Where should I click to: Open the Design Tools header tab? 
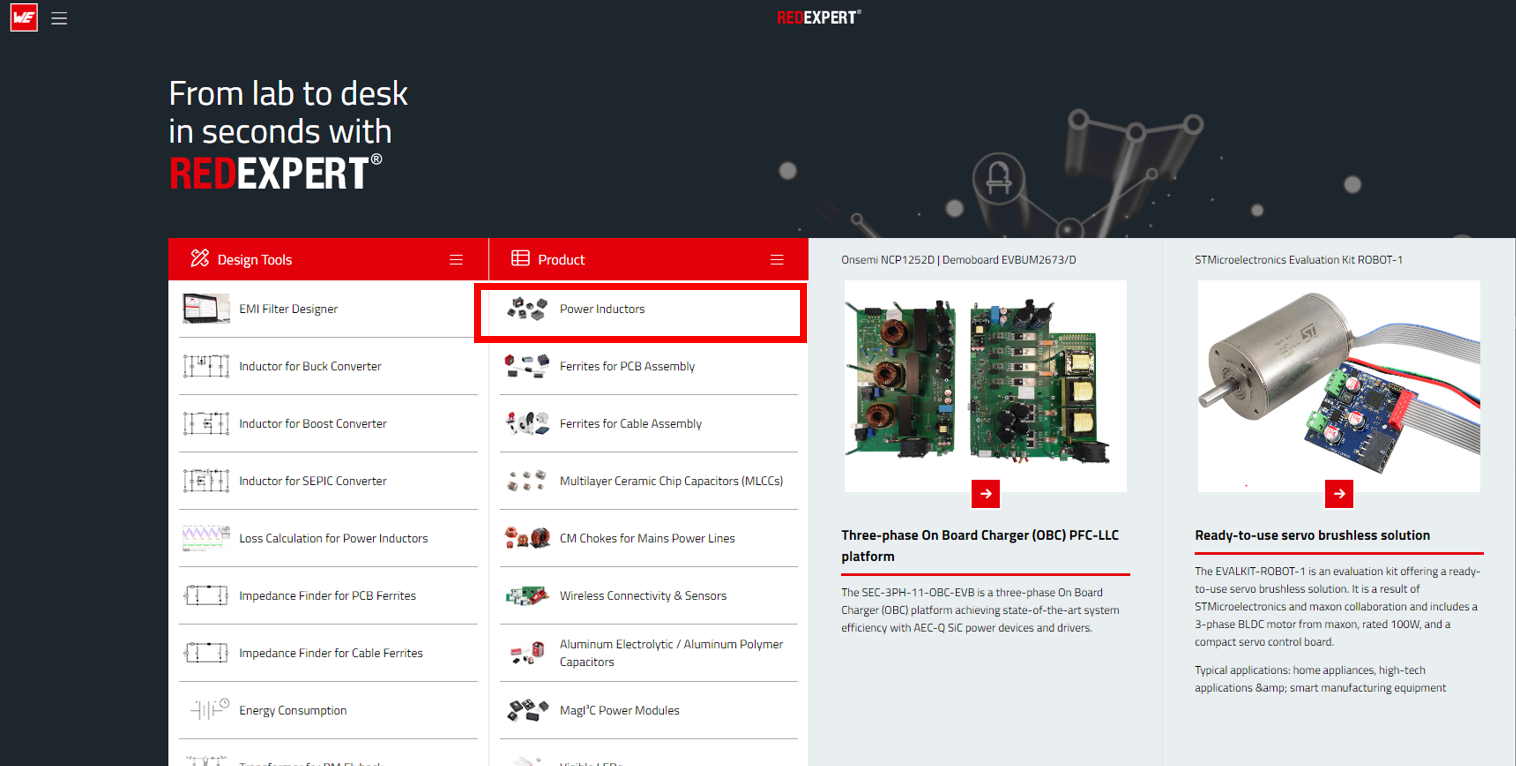click(x=328, y=259)
